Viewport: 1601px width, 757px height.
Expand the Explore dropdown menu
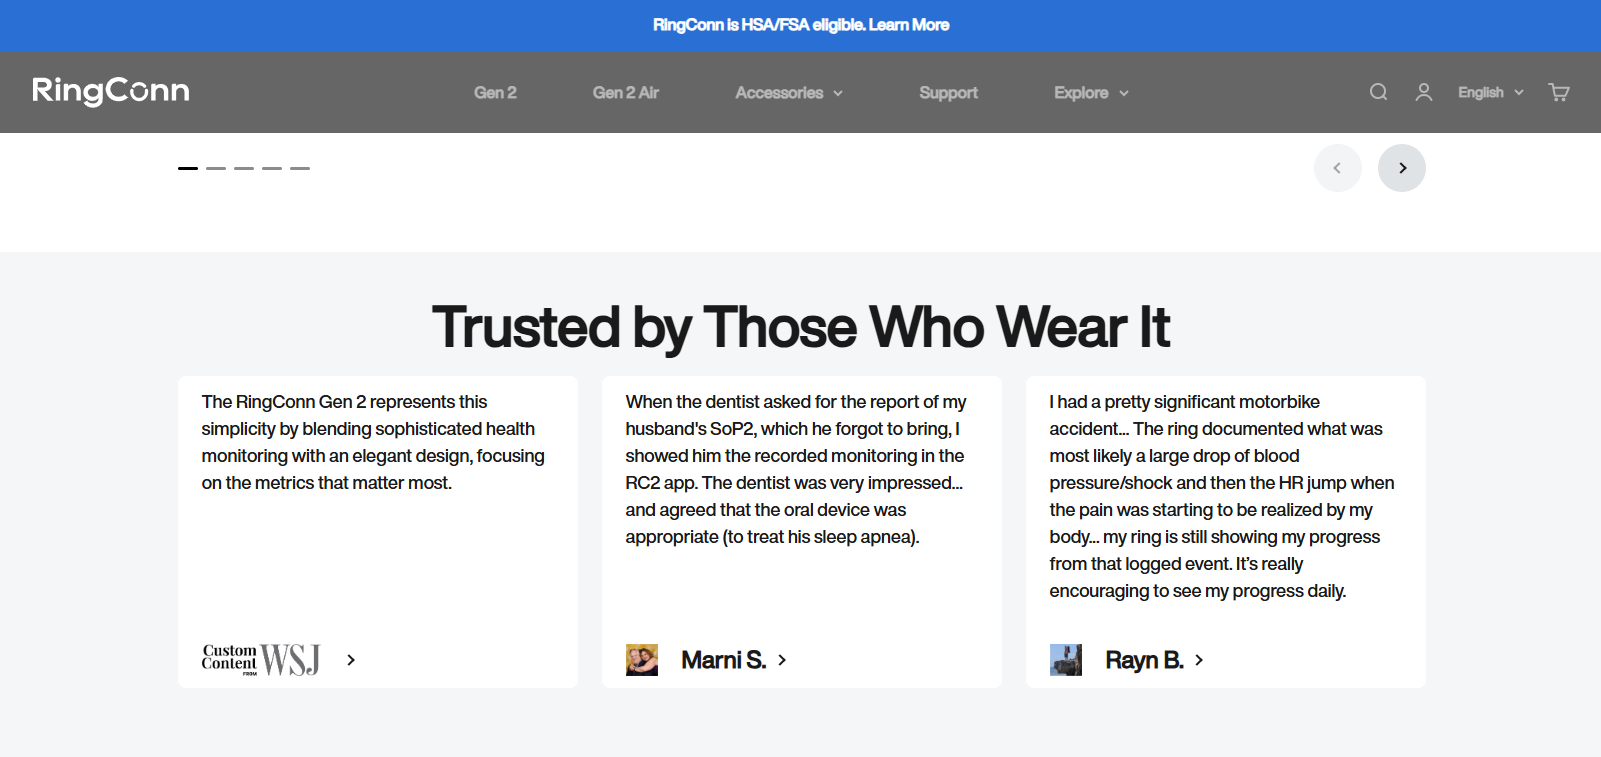(x=1091, y=93)
